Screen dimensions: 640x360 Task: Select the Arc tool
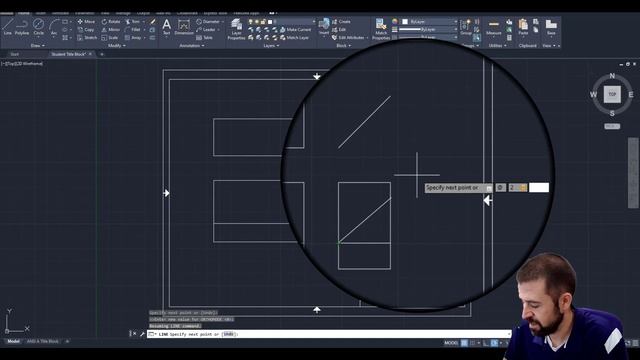pos(53,27)
